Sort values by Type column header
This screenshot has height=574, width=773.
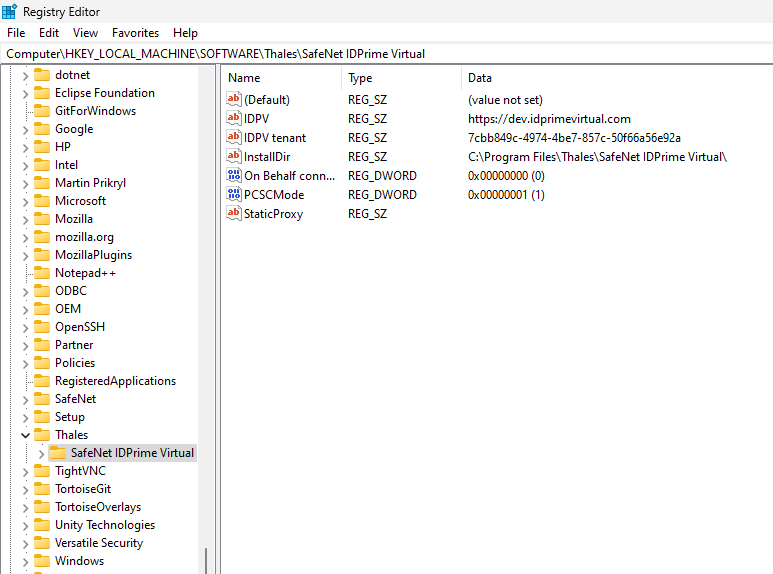tap(401, 78)
